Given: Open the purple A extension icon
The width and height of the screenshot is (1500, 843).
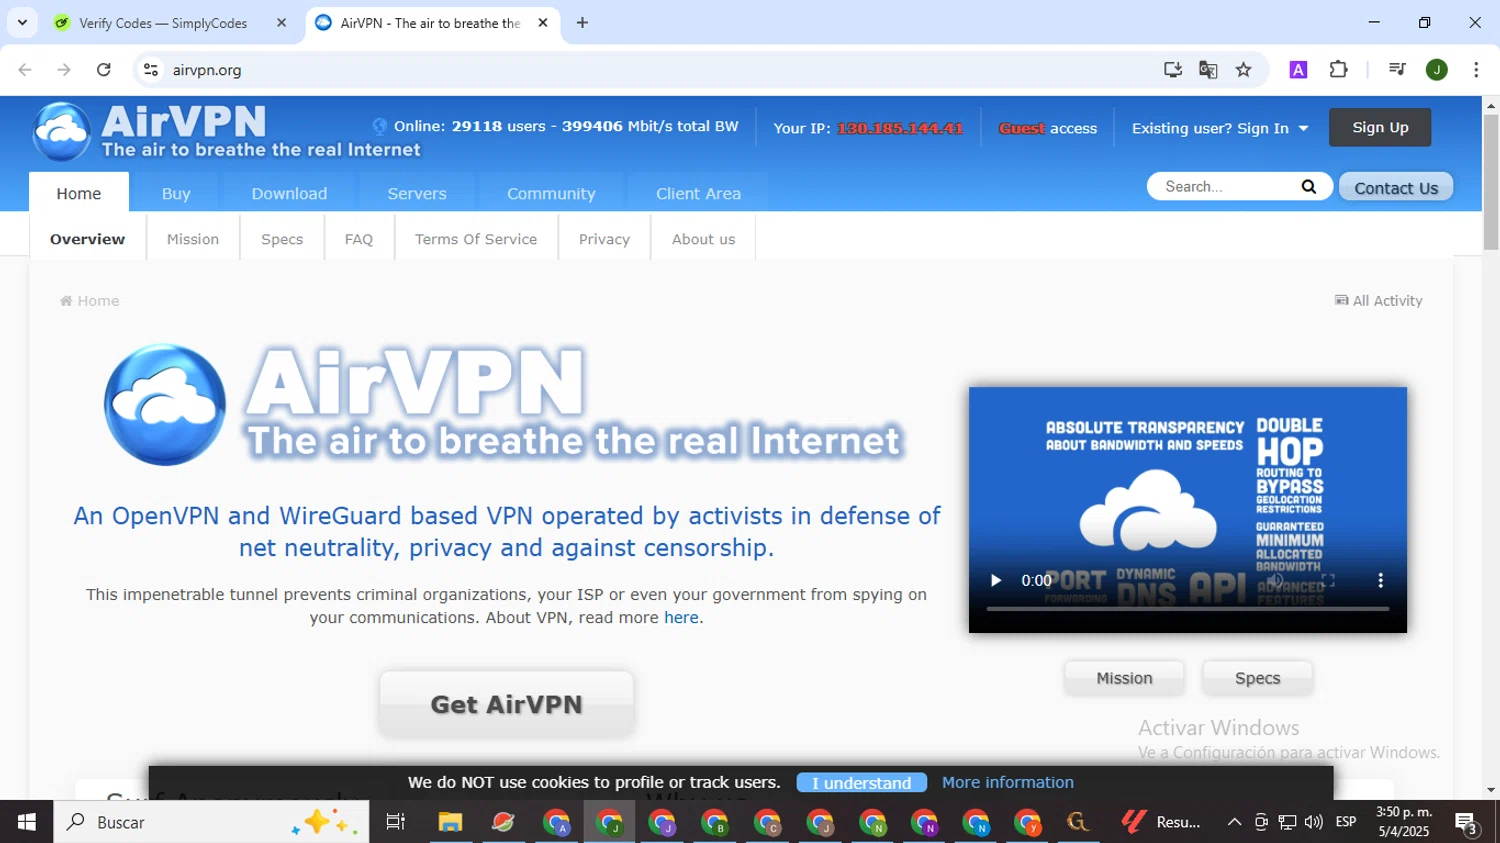Looking at the screenshot, I should pyautogui.click(x=1298, y=70).
